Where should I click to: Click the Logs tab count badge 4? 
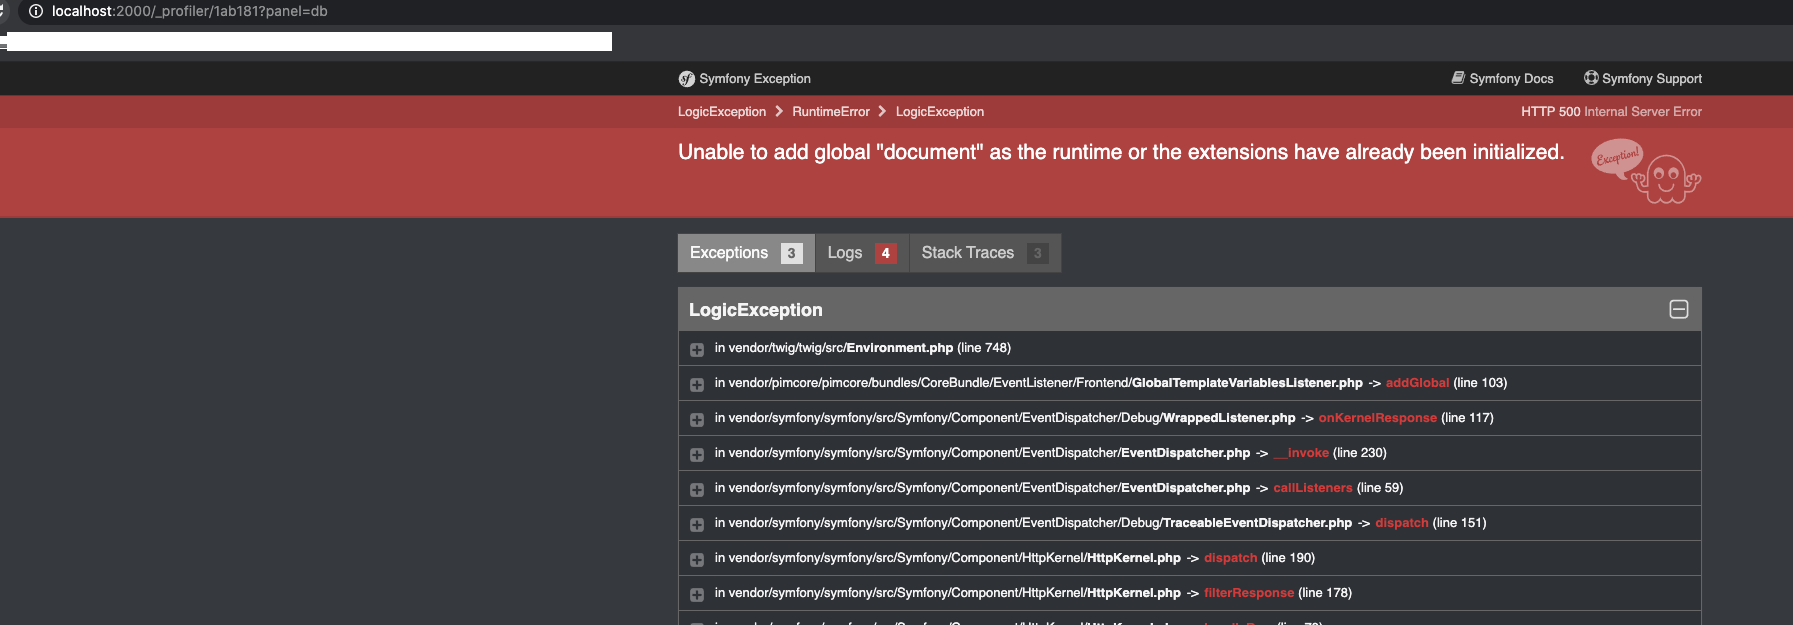point(886,253)
